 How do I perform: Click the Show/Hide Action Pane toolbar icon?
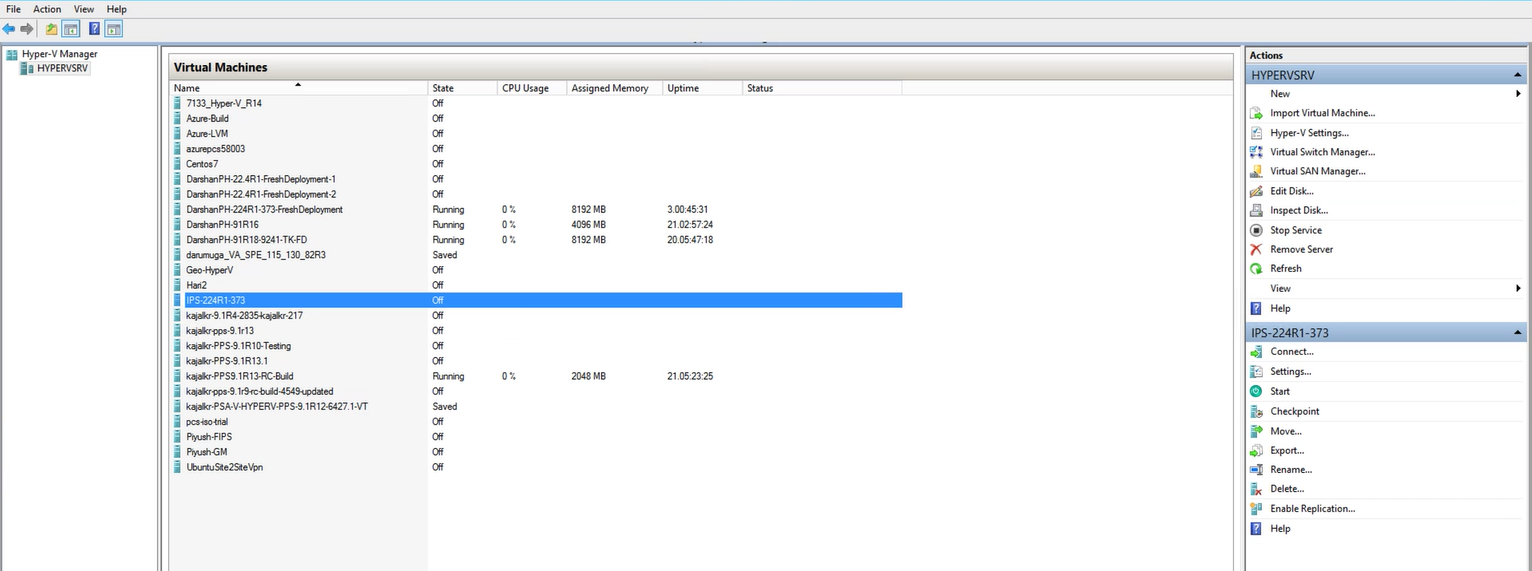(113, 28)
